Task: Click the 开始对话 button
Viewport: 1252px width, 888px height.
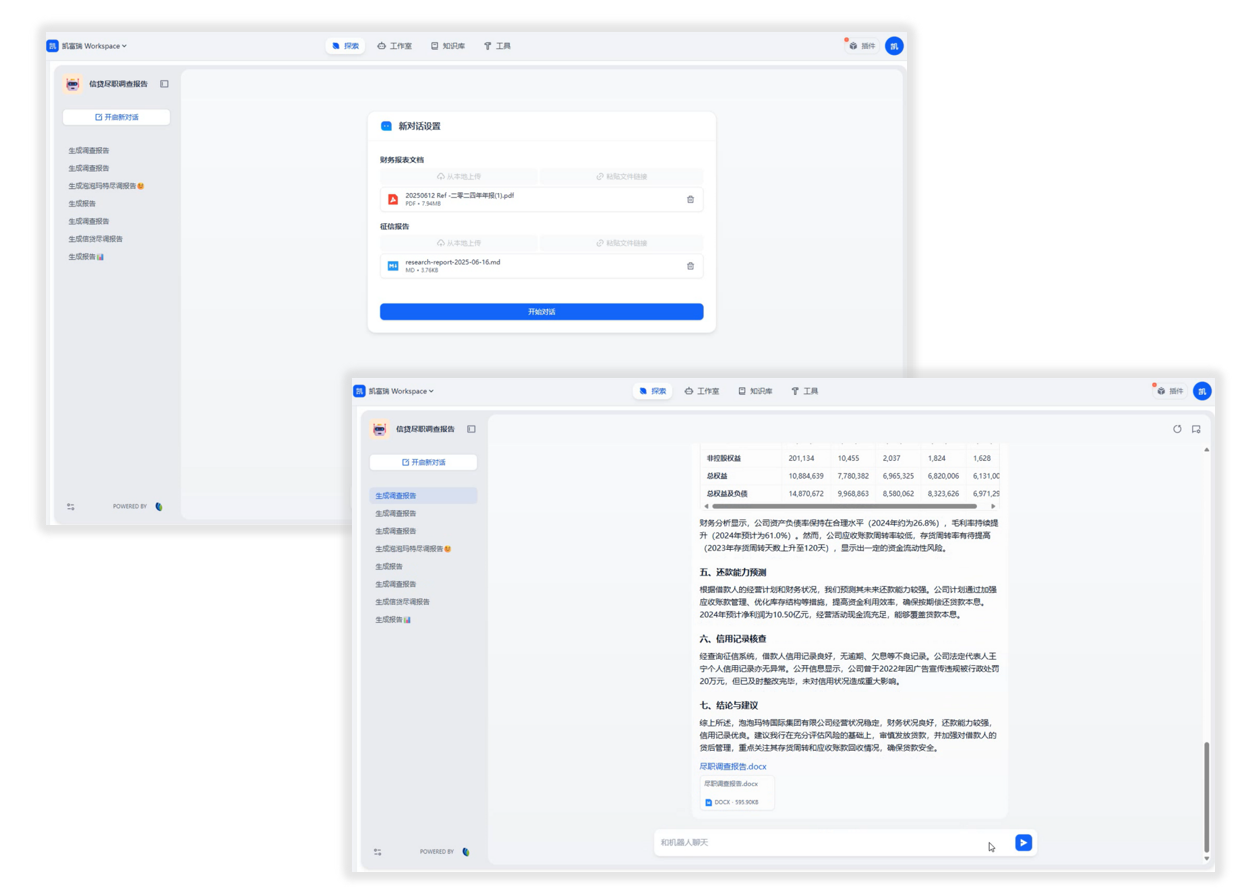Action: pos(541,312)
